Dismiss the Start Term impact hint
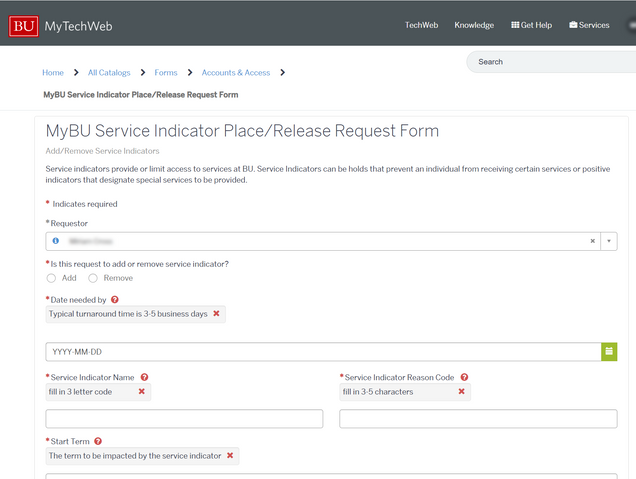The image size is (636, 479). pos(230,455)
